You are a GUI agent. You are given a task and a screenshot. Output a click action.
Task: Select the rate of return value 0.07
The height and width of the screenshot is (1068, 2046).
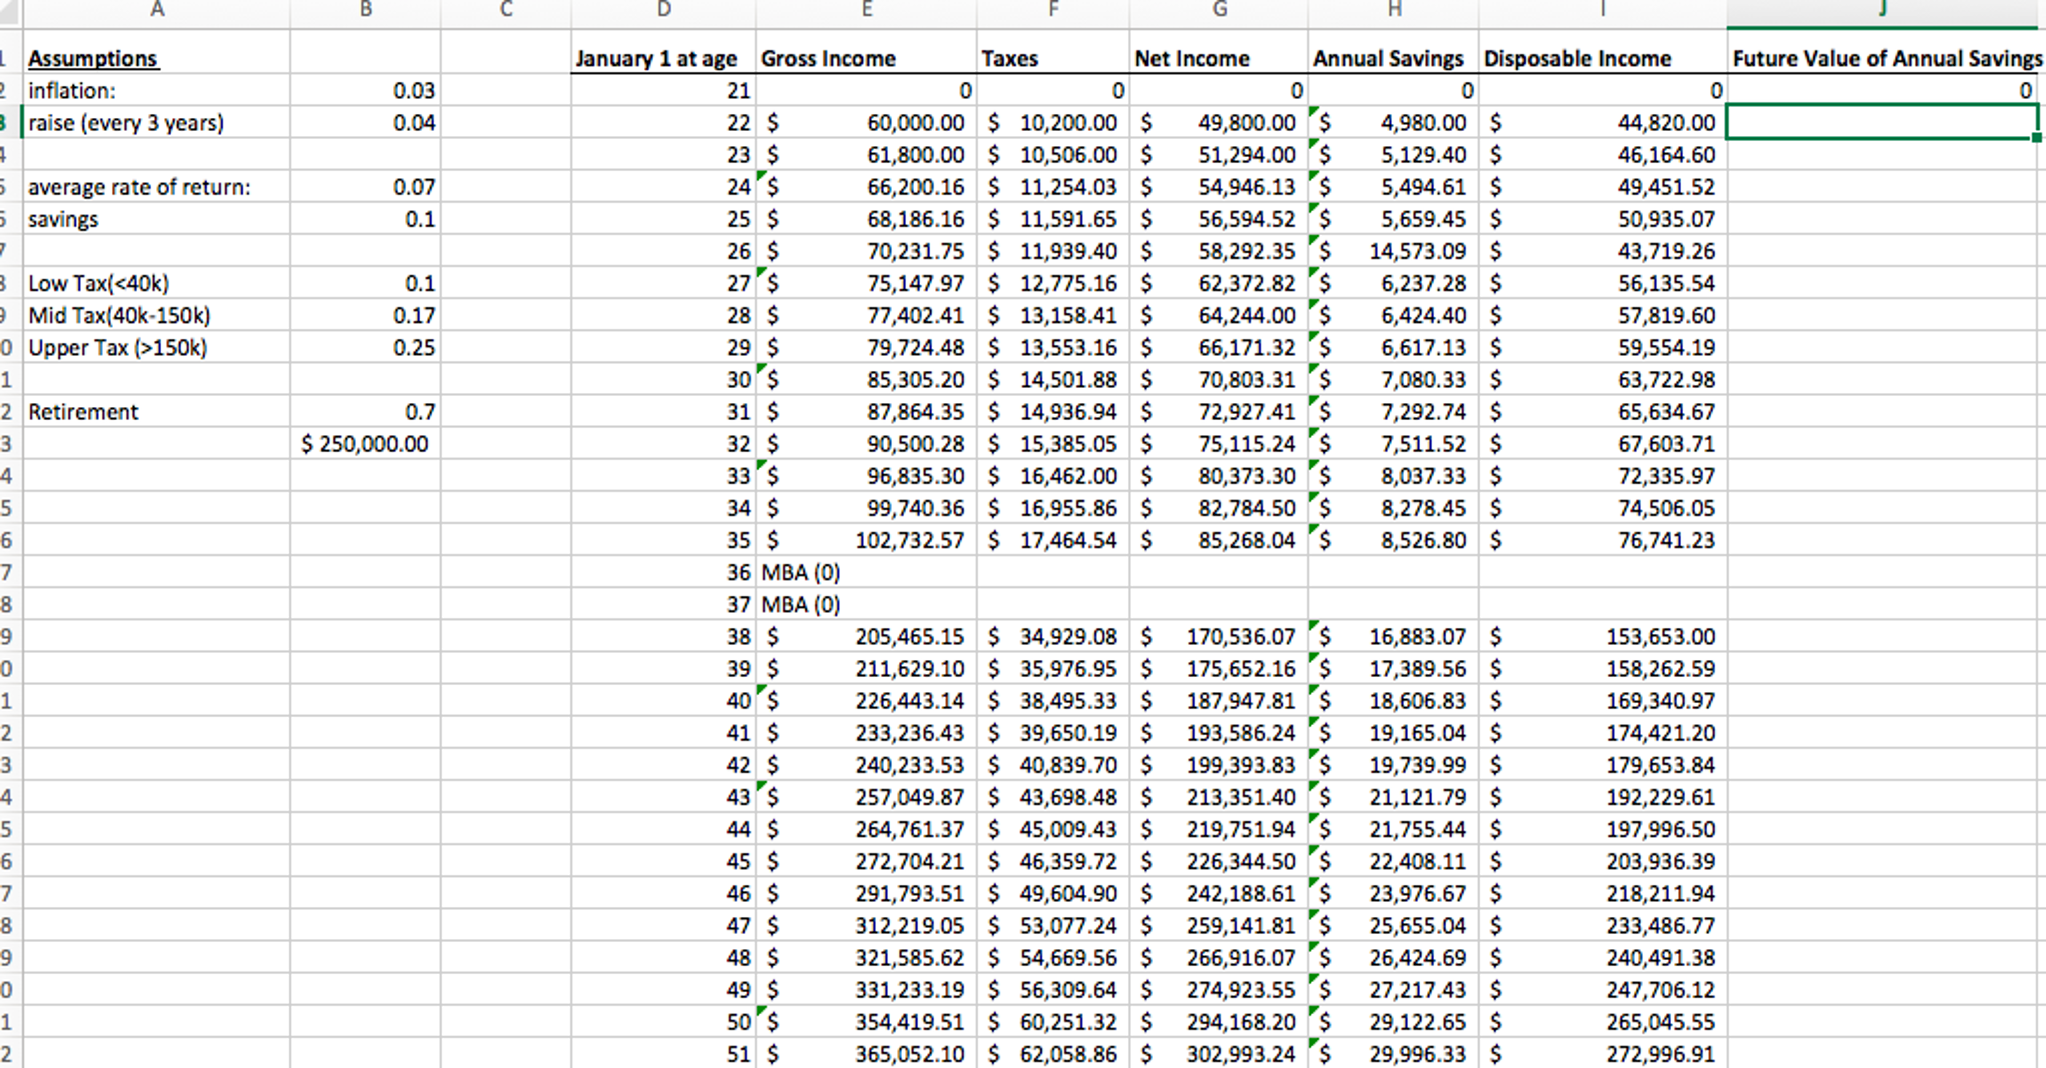coord(365,186)
